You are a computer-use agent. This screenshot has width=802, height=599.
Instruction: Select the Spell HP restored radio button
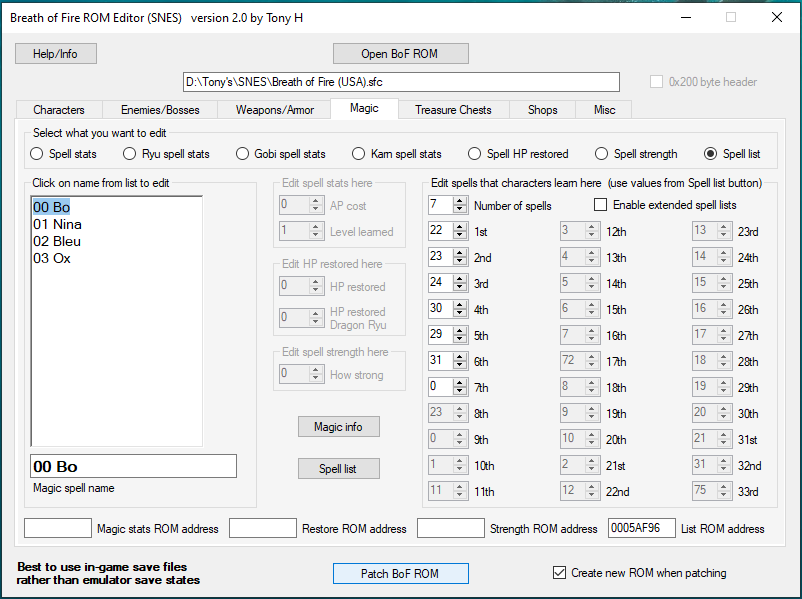coord(476,154)
